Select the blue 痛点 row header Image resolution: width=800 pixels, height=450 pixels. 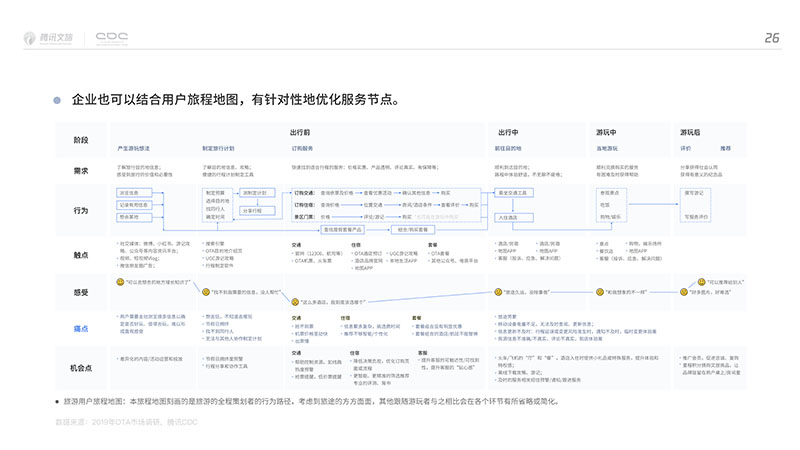coord(81,329)
